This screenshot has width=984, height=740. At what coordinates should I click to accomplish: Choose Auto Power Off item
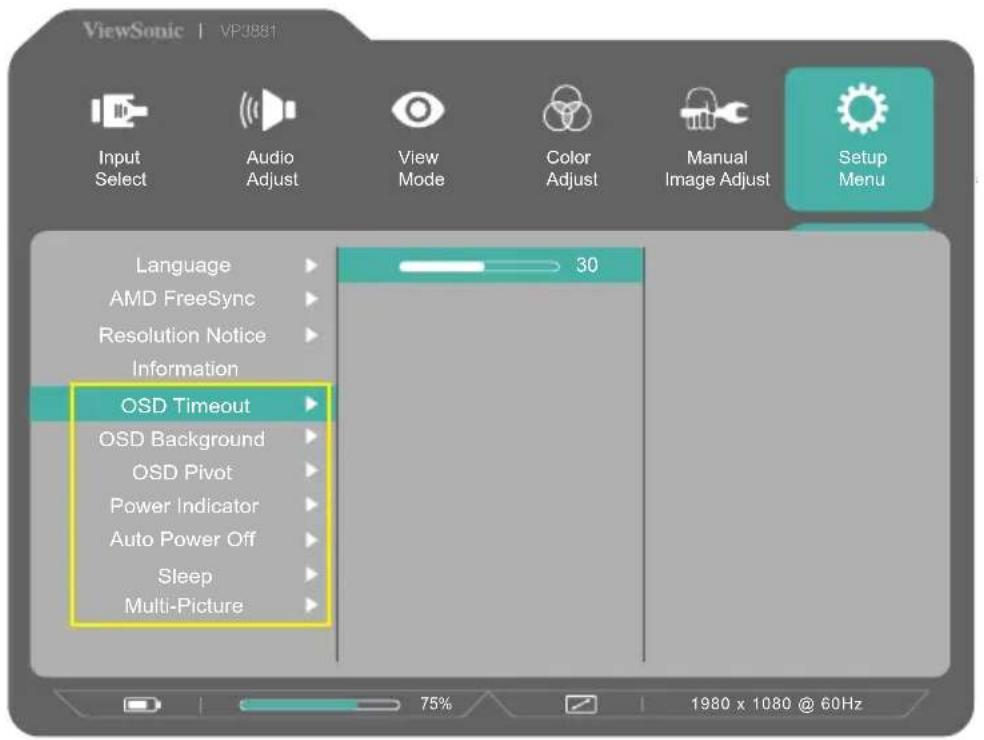click(x=183, y=539)
